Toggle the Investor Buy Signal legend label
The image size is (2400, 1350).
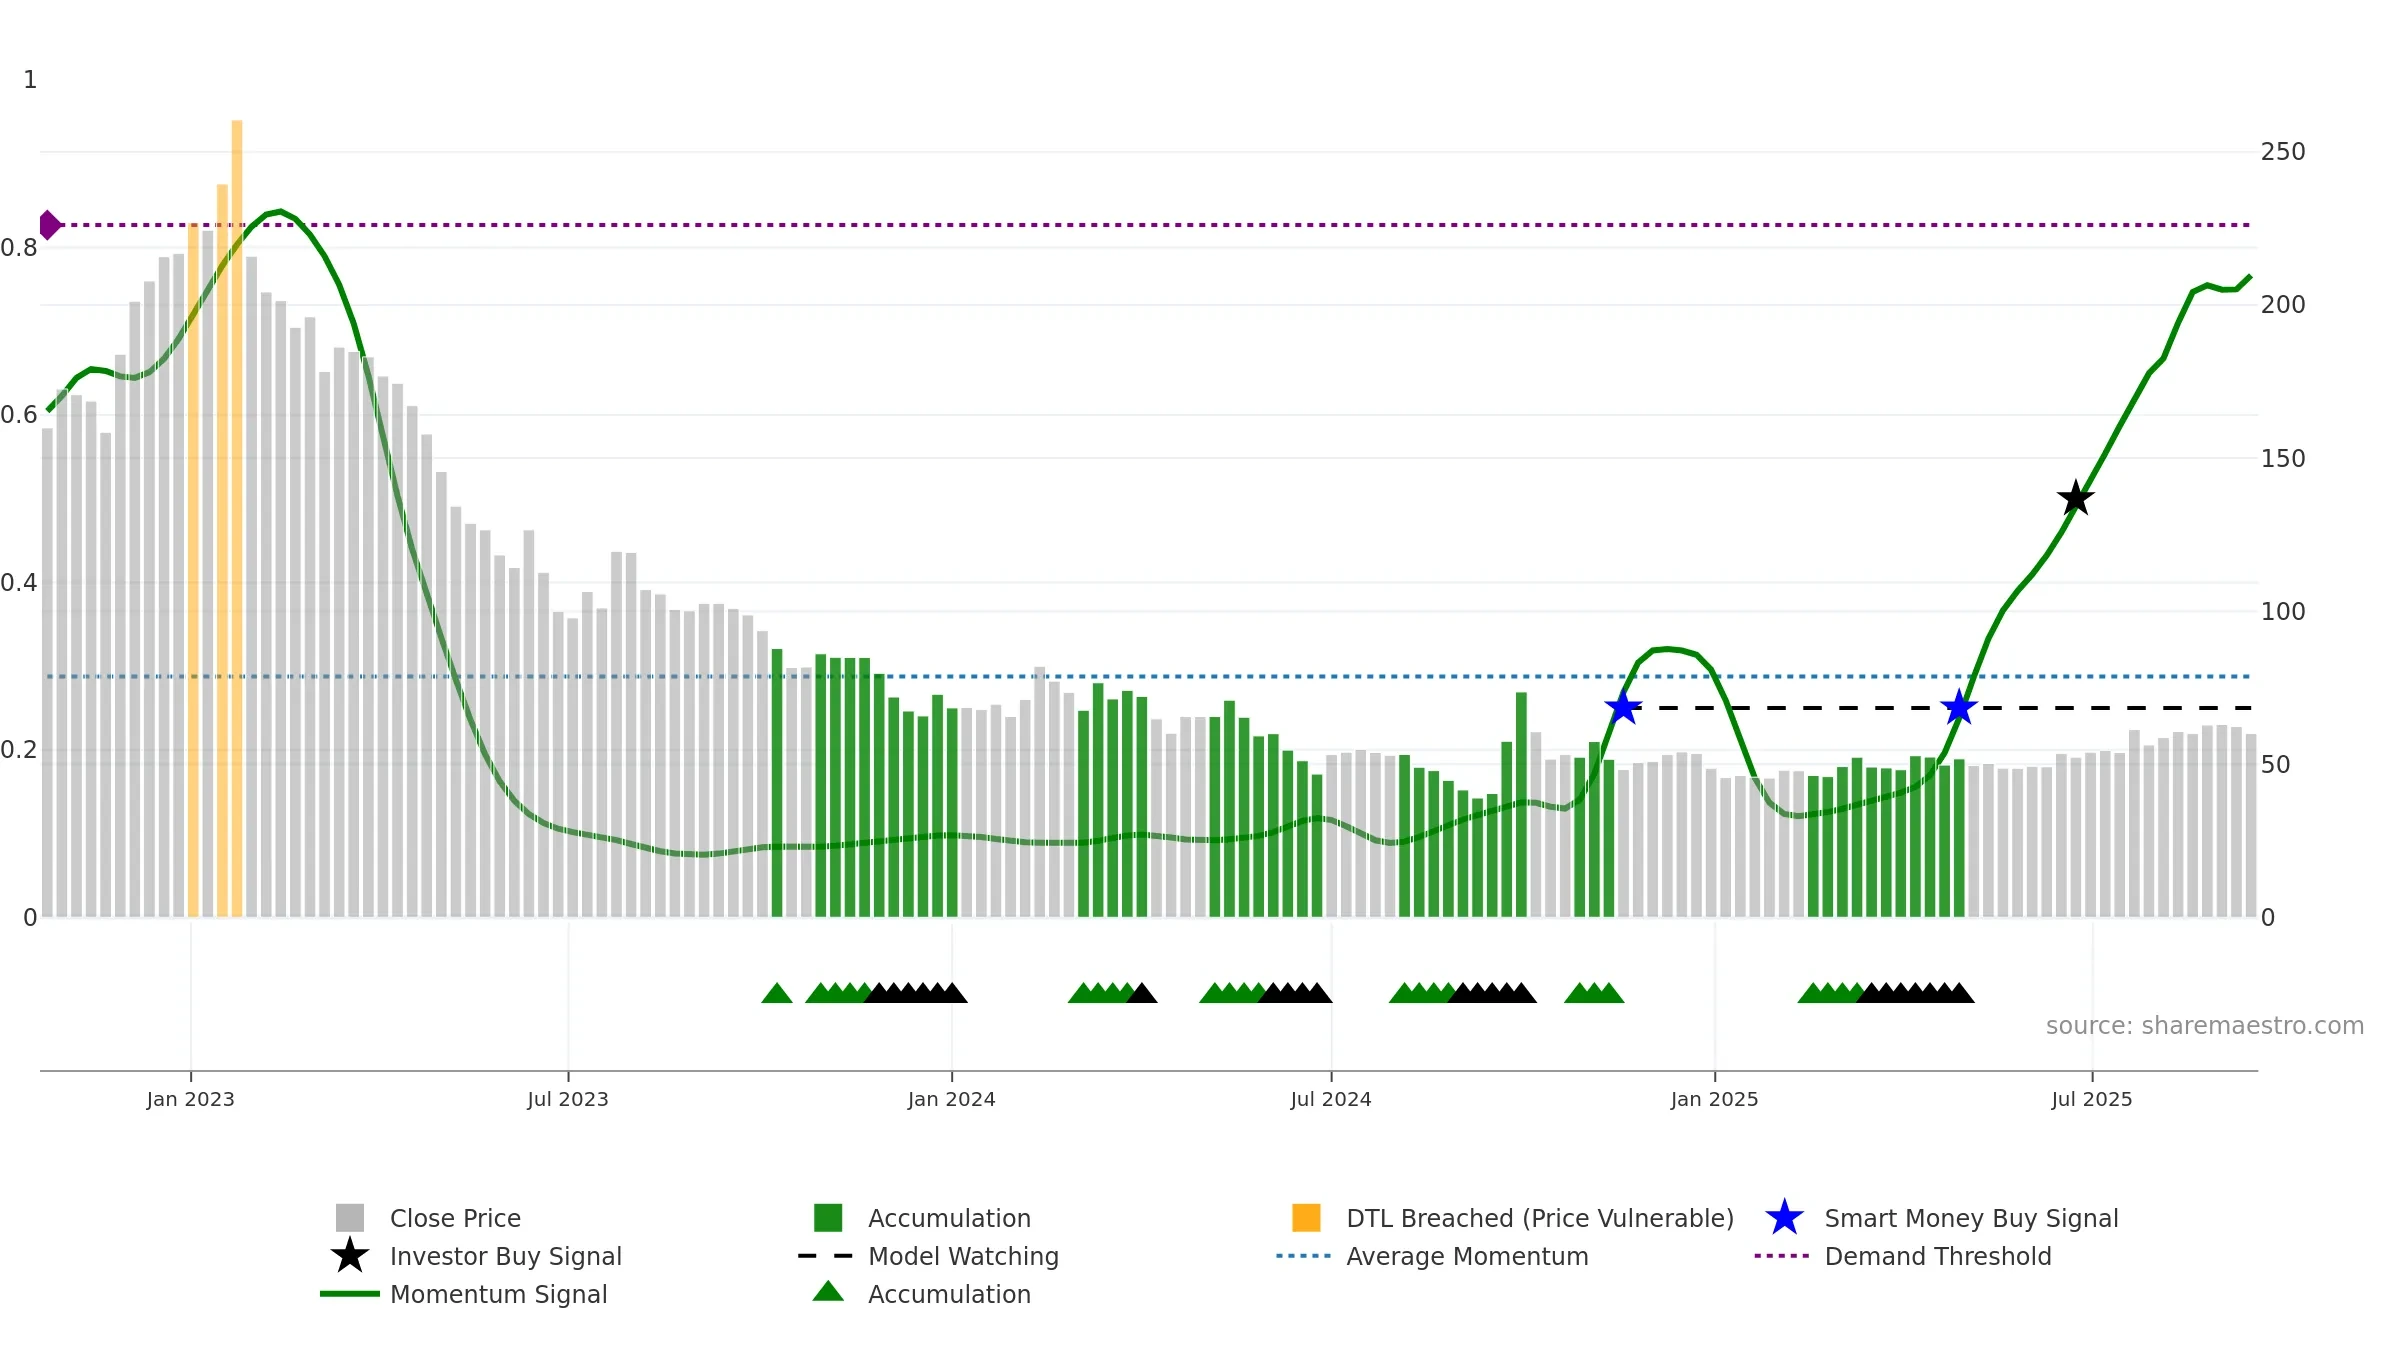(x=506, y=1256)
